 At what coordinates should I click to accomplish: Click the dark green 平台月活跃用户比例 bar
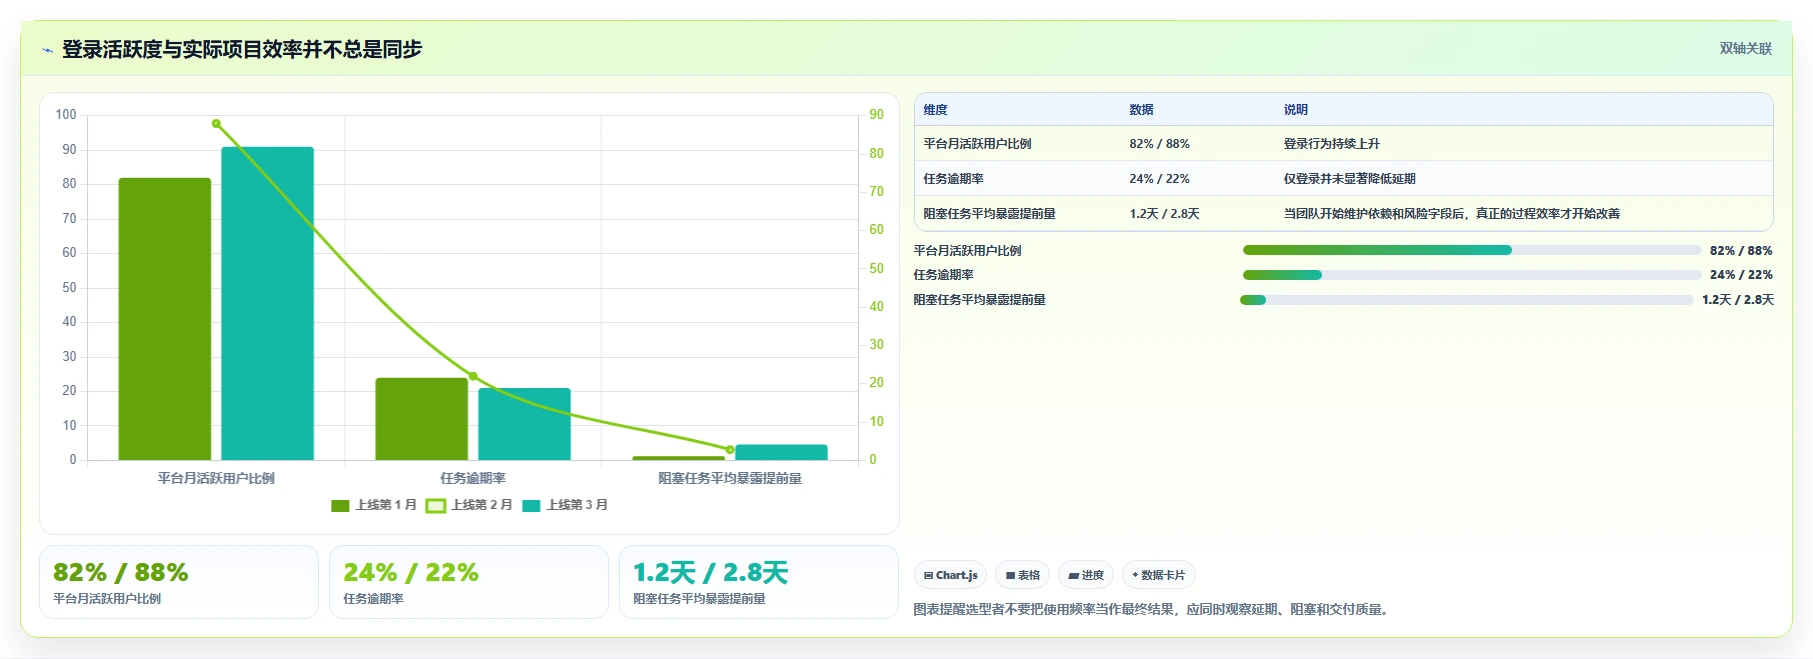click(x=165, y=319)
